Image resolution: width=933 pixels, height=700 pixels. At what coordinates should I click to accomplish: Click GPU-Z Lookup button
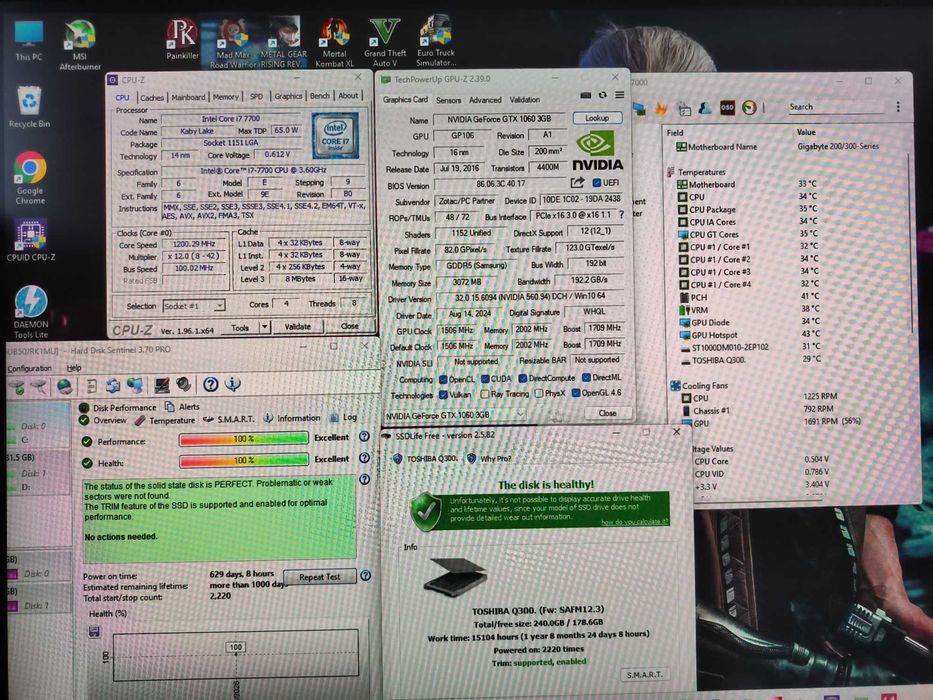pyautogui.click(x=597, y=118)
